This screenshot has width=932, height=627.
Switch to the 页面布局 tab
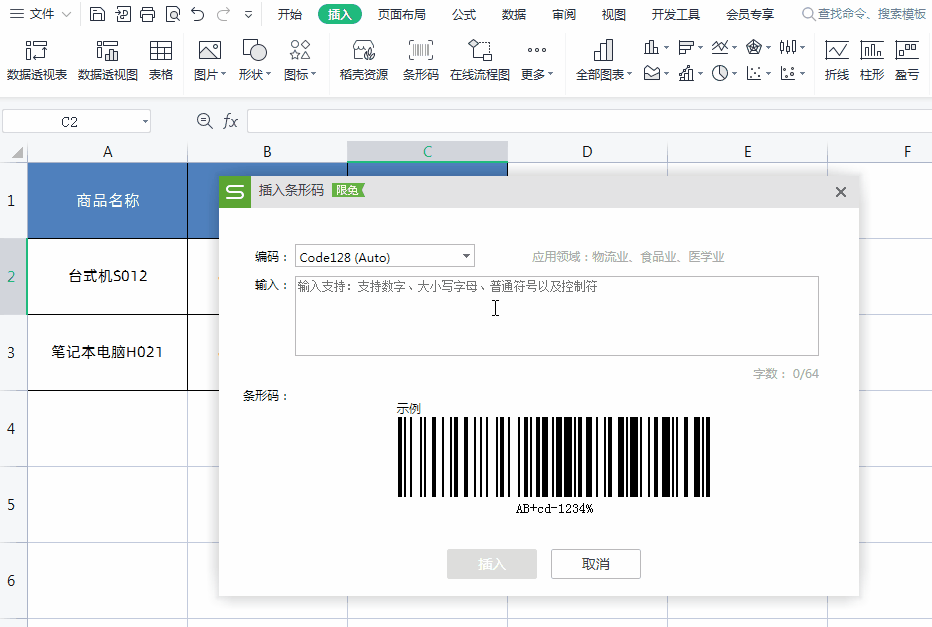(402, 14)
